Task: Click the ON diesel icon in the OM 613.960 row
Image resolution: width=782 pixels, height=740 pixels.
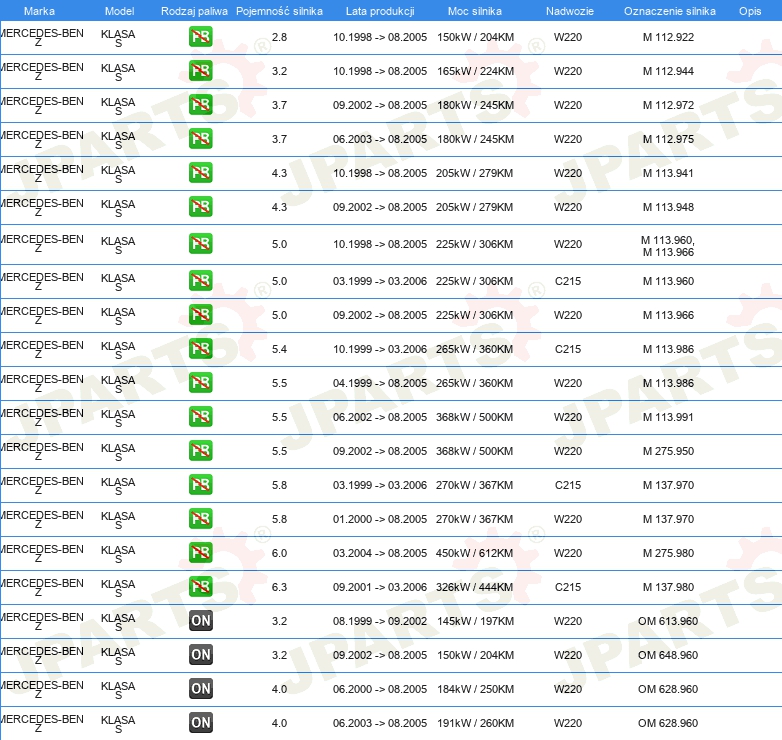Action: (201, 621)
